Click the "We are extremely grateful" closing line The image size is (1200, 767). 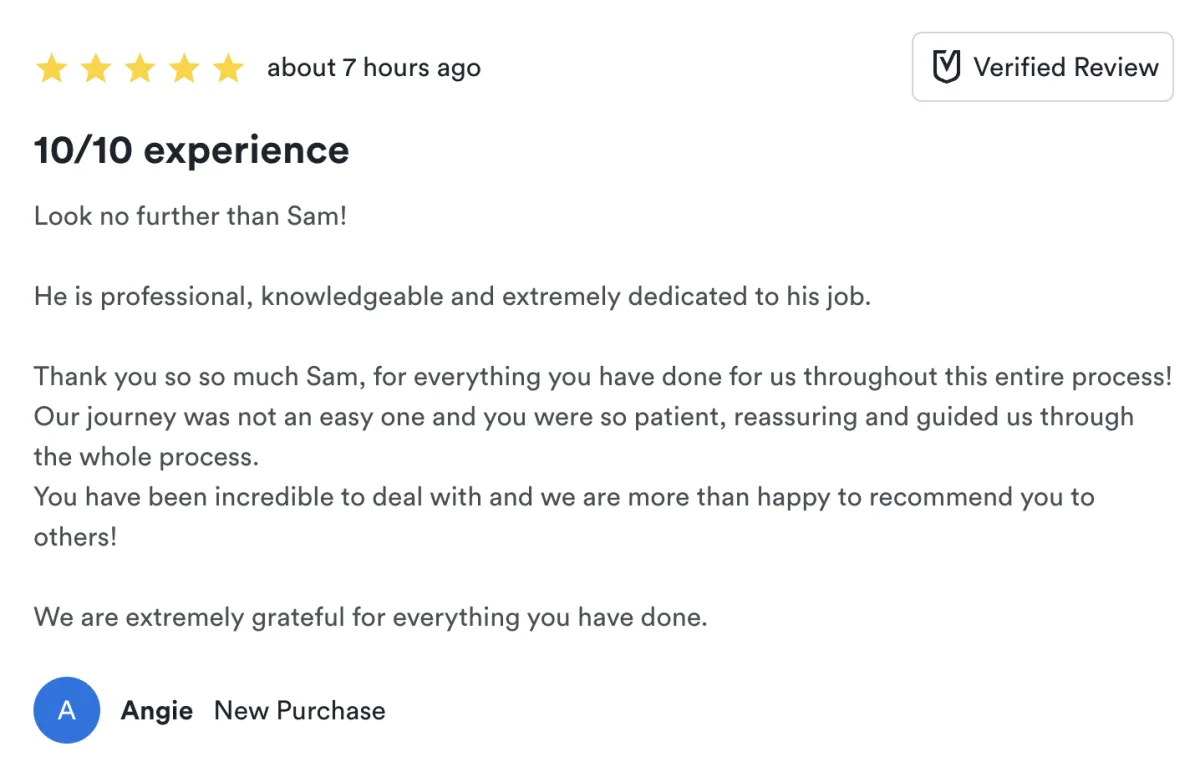[370, 617]
